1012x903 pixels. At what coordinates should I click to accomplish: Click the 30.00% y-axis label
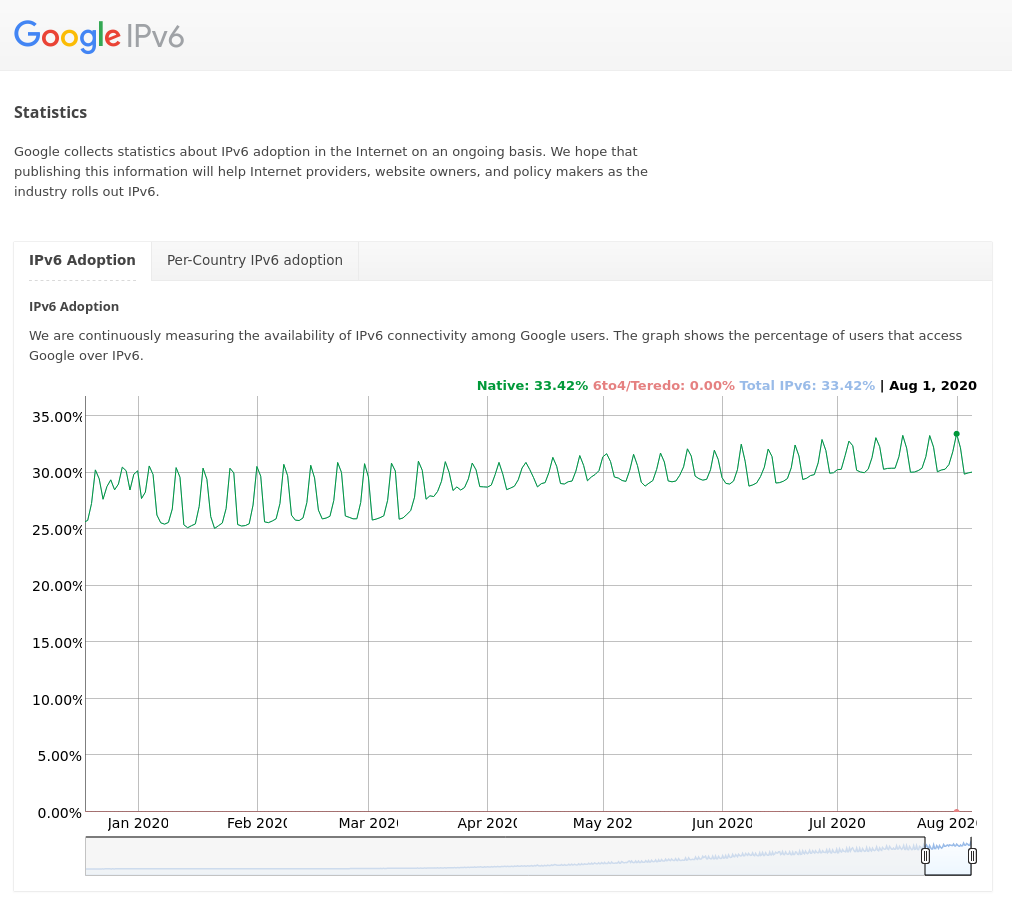(57, 473)
